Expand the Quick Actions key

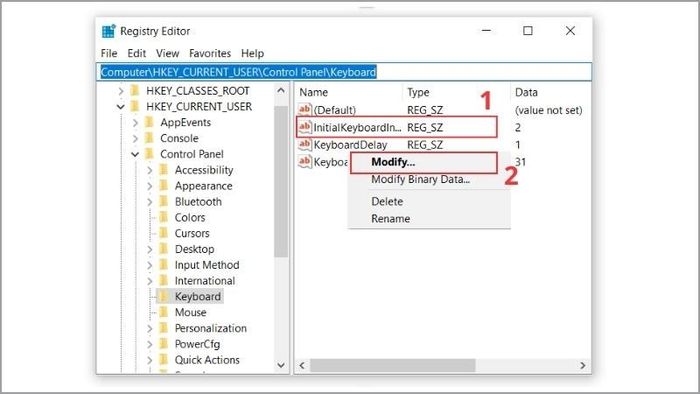(x=150, y=361)
